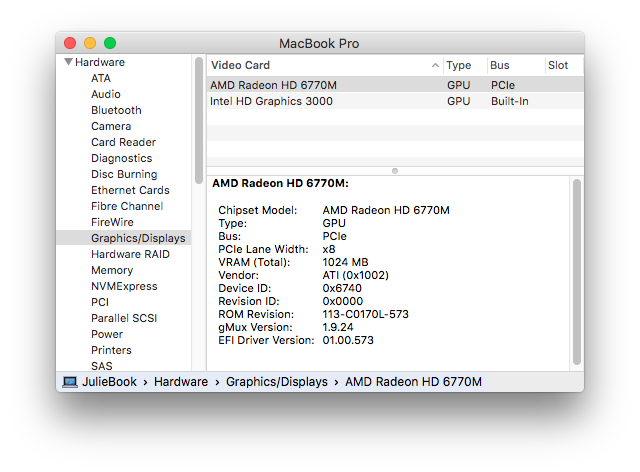Select Graphics/Displays in the sidebar
The height and width of the screenshot is (472, 640).
(x=124, y=238)
